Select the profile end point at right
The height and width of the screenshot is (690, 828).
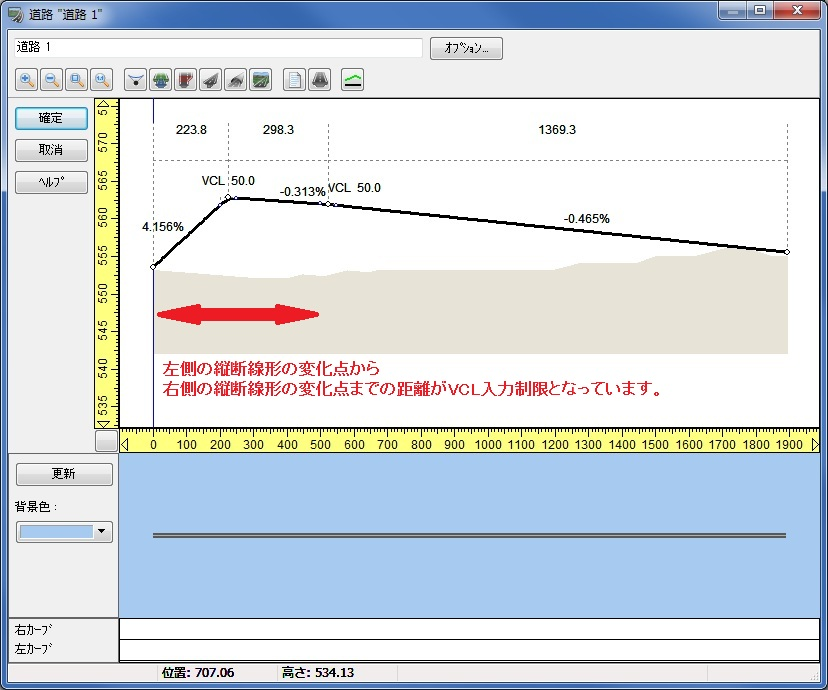(x=787, y=252)
